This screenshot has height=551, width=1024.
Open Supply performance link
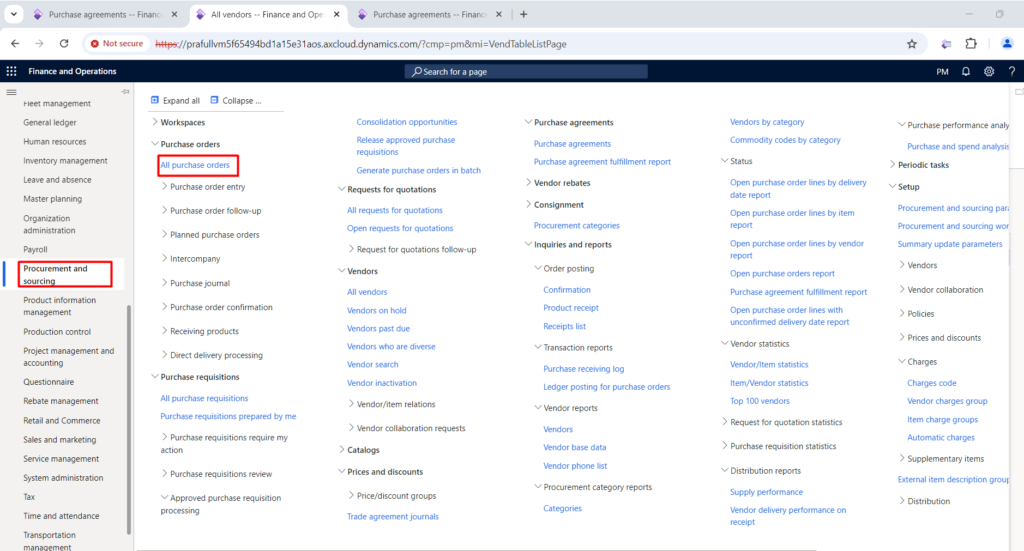click(x=766, y=492)
